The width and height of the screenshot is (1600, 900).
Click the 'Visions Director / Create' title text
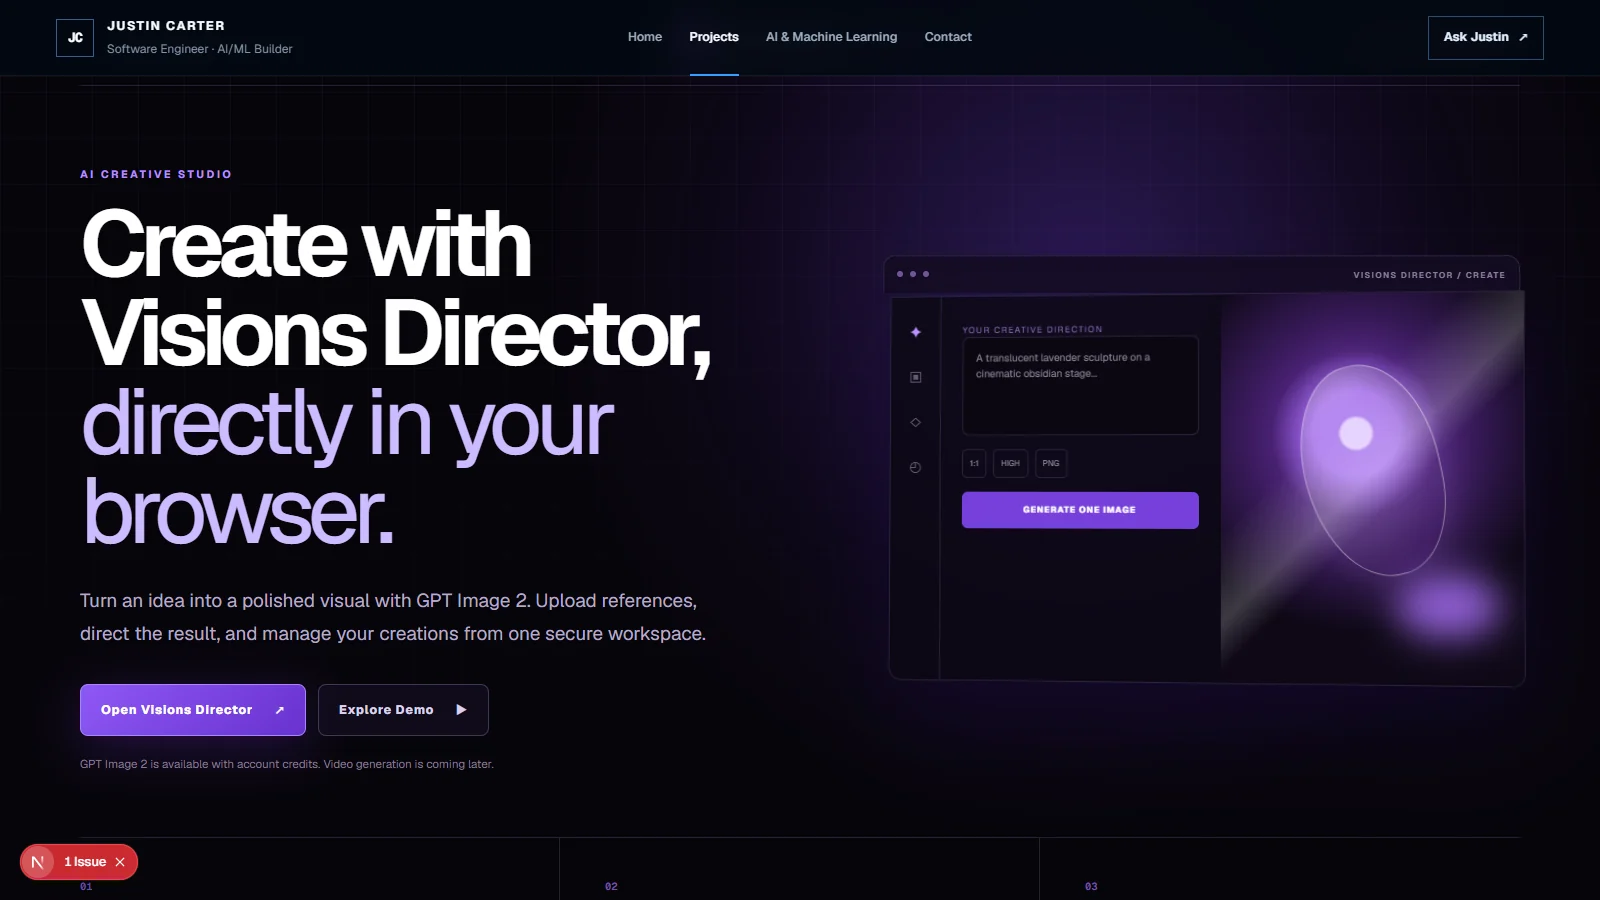tap(1429, 275)
